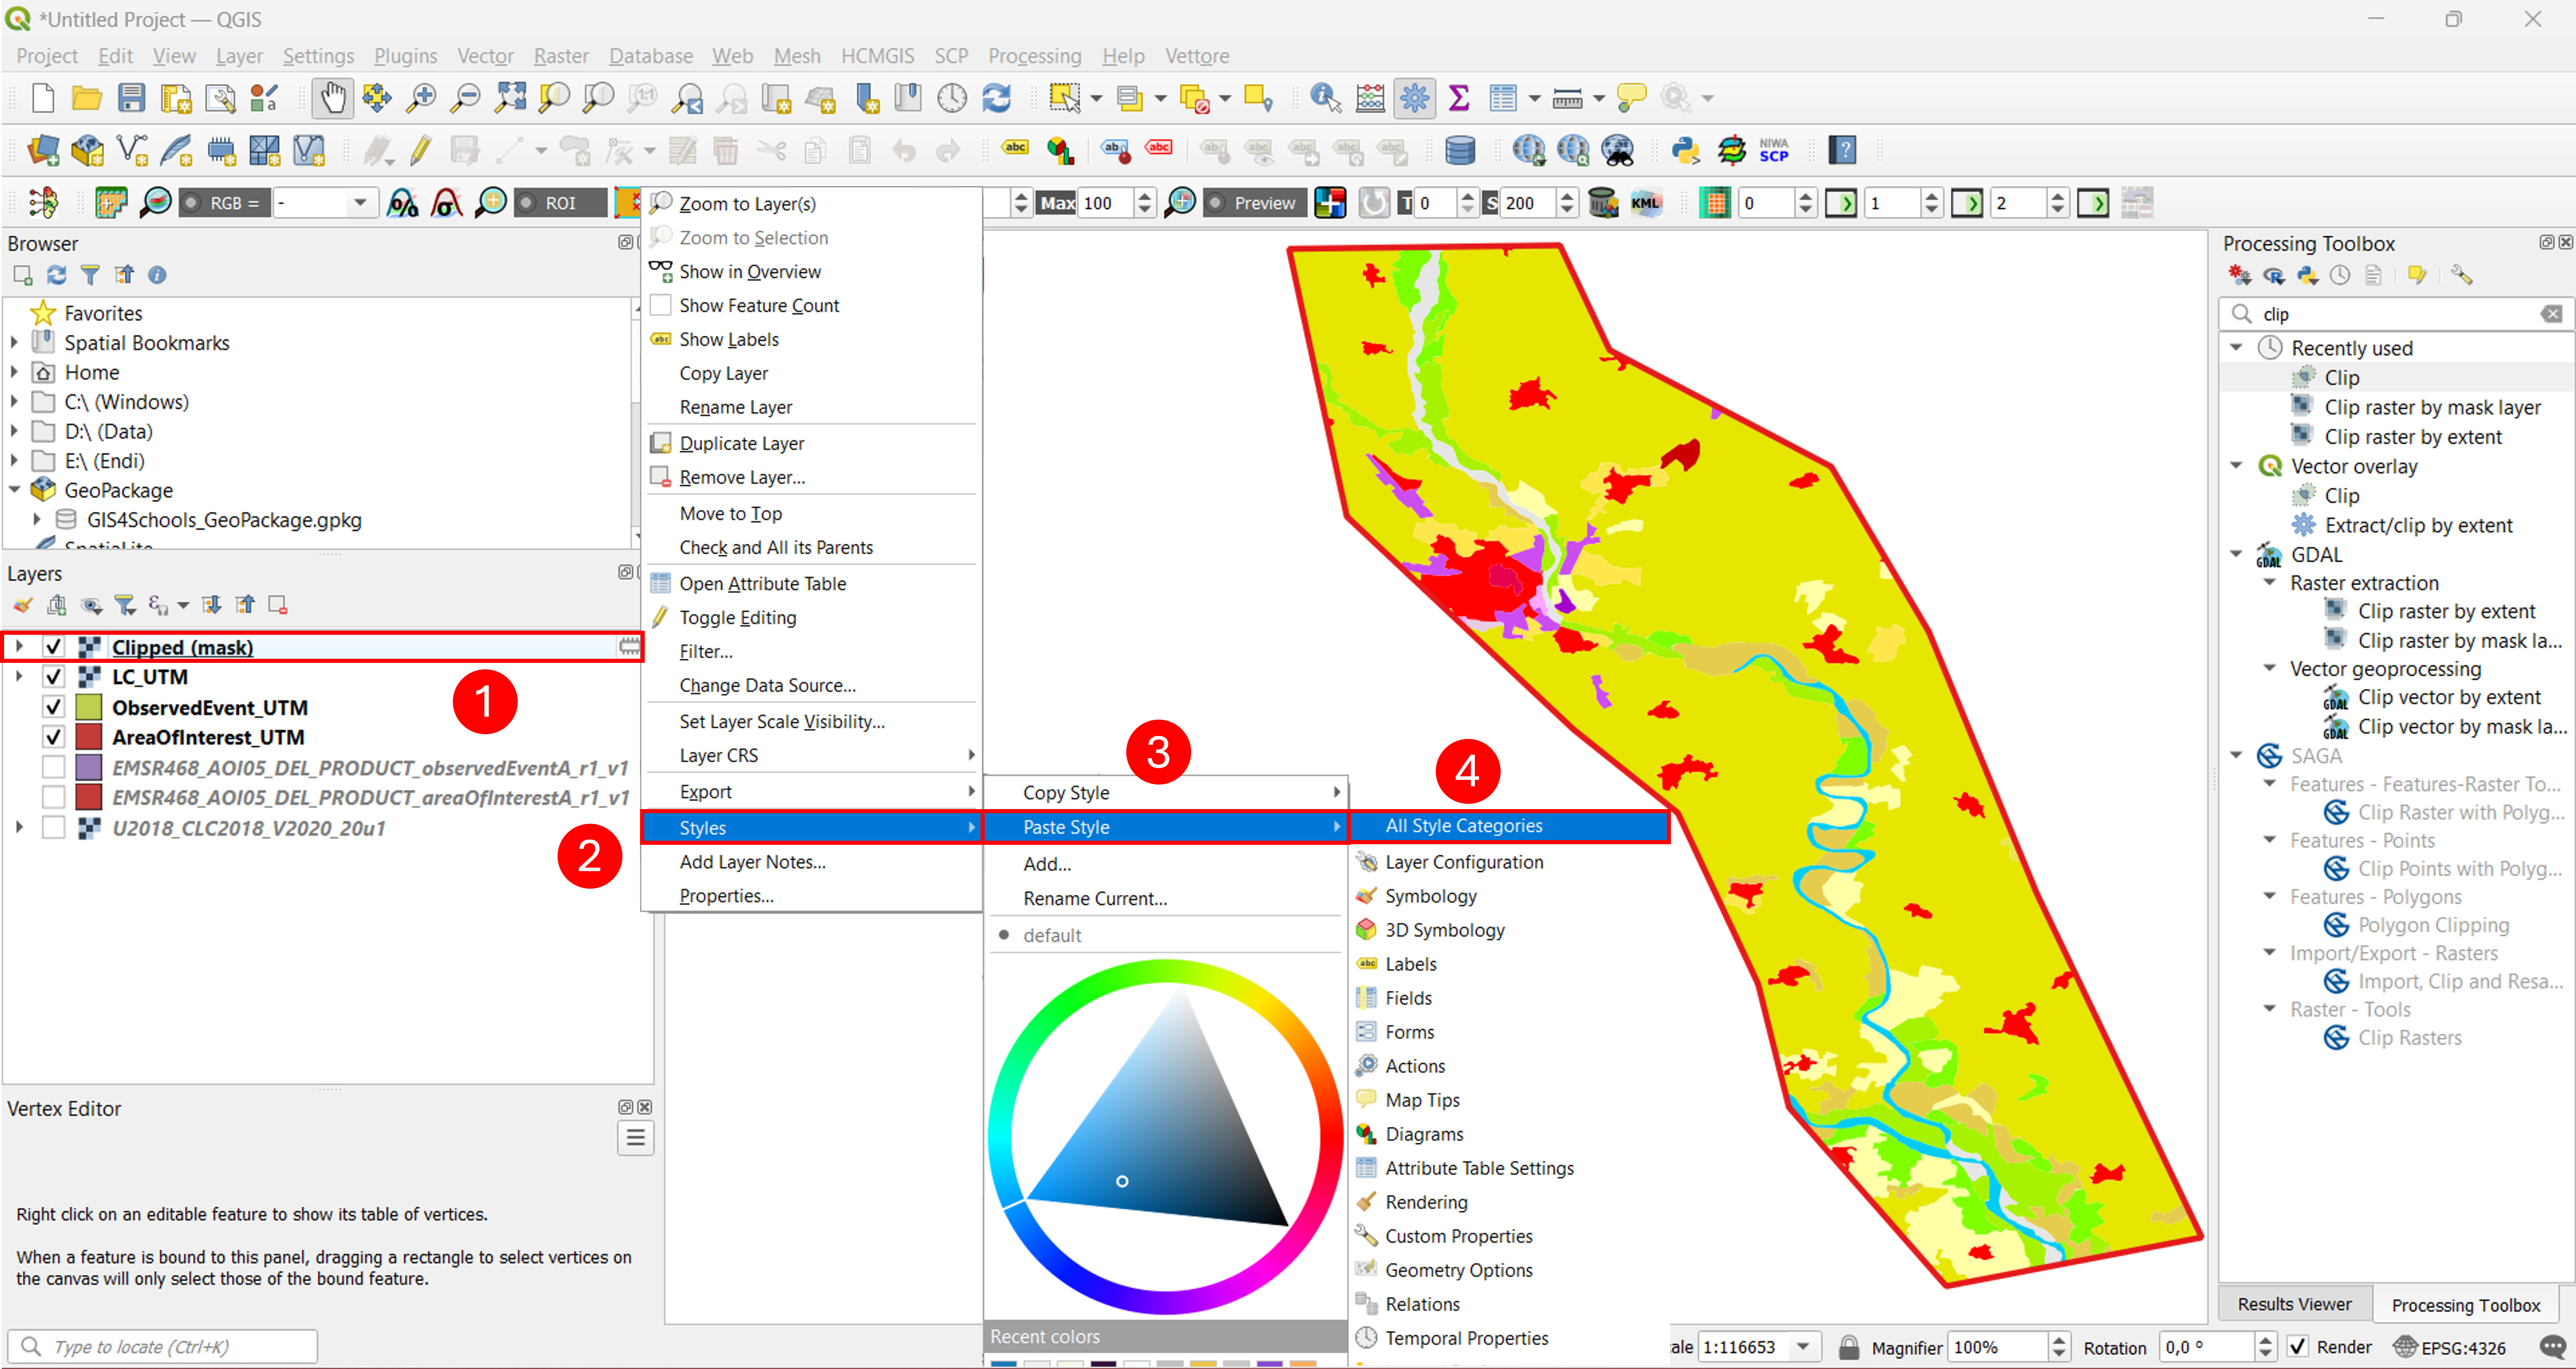Open the Python Console icon
The image size is (2576, 1369).
tap(1686, 151)
